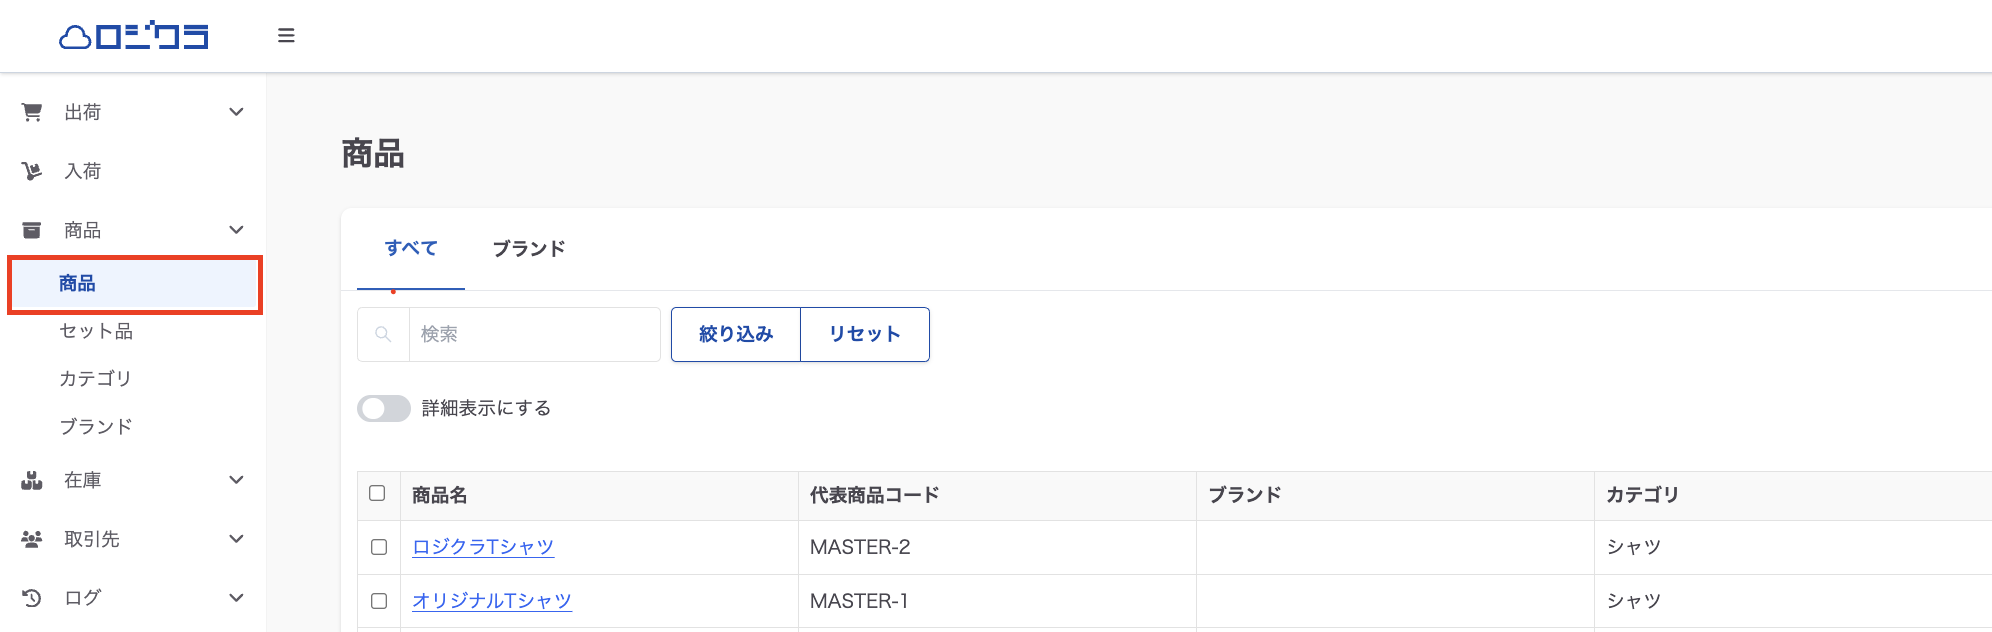Focus the 検索 search input field
The width and height of the screenshot is (1992, 632).
[534, 334]
